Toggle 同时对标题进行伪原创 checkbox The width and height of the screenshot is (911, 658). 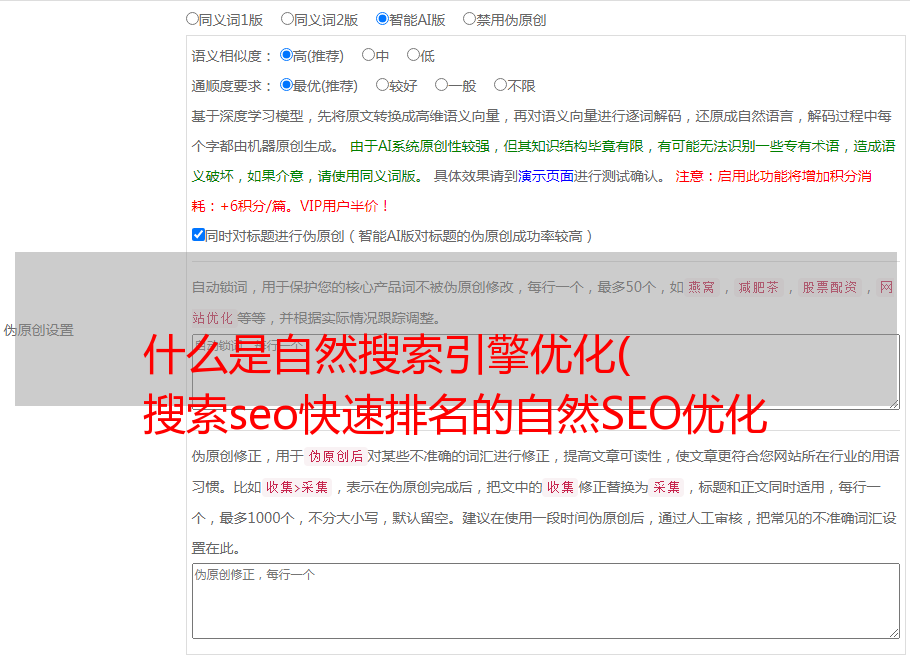coord(198,235)
